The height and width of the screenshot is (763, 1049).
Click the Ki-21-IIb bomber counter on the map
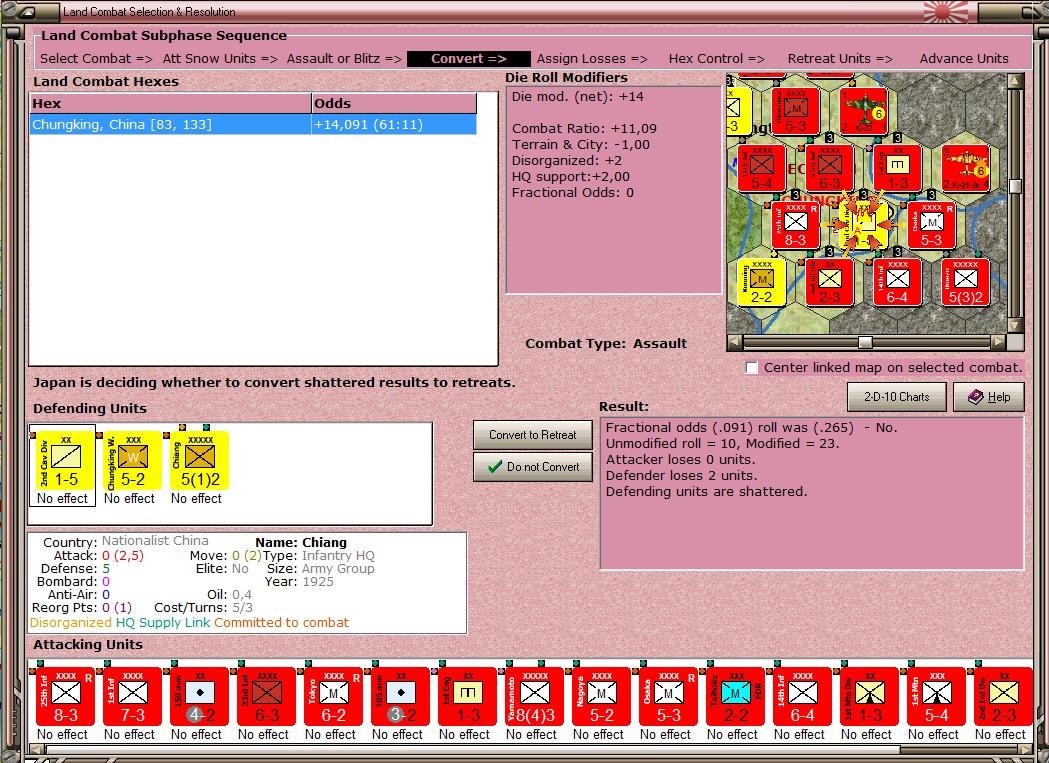coord(965,169)
